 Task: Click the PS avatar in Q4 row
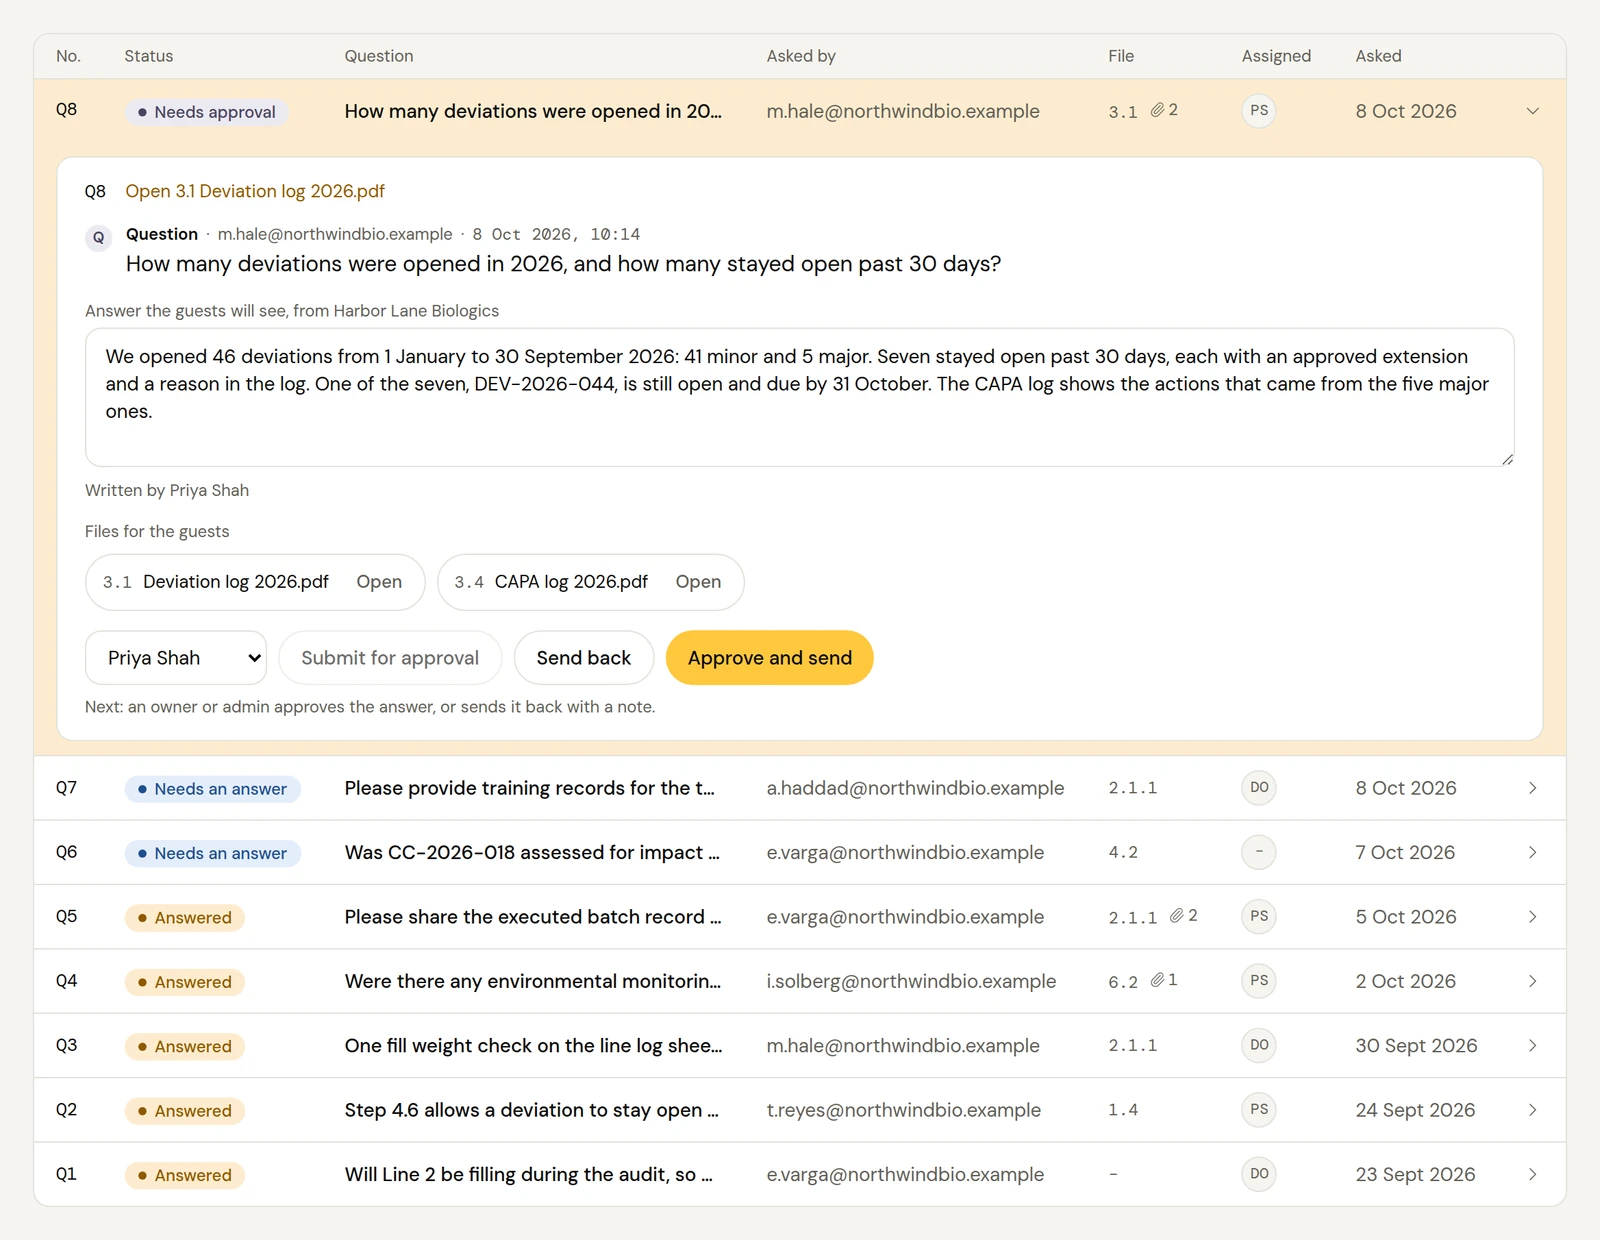pos(1259,981)
